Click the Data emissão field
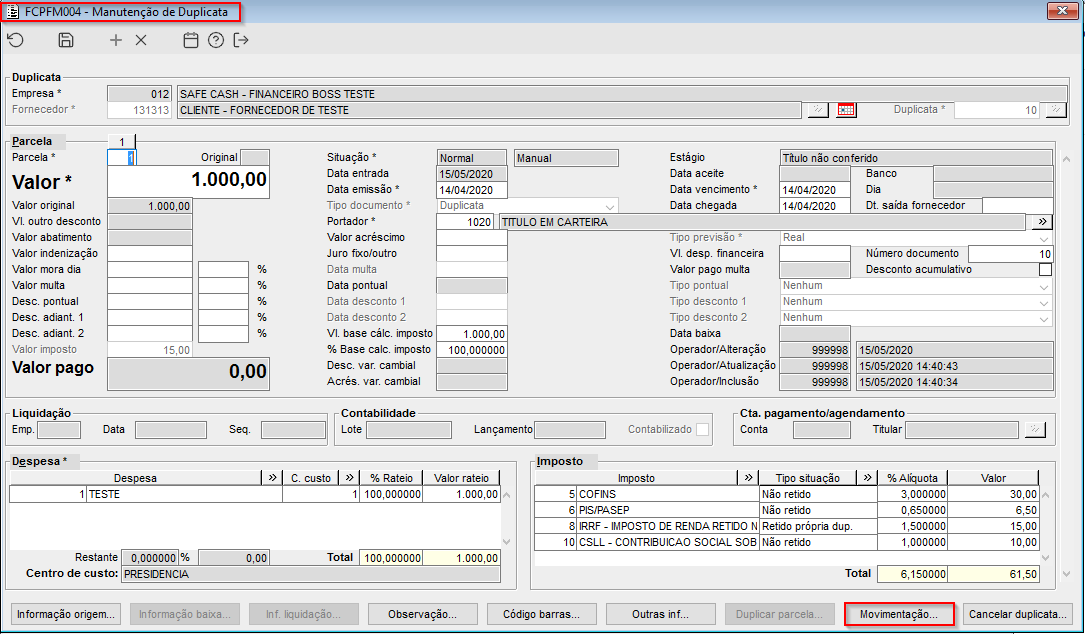1085x634 pixels. pyautogui.click(x=472, y=190)
